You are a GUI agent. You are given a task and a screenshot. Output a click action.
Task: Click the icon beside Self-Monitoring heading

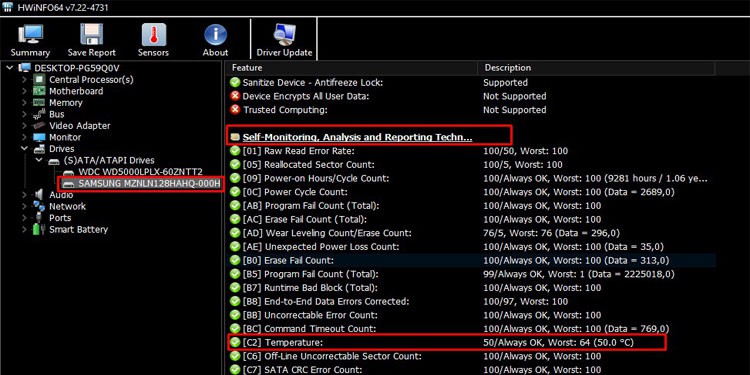pos(234,137)
